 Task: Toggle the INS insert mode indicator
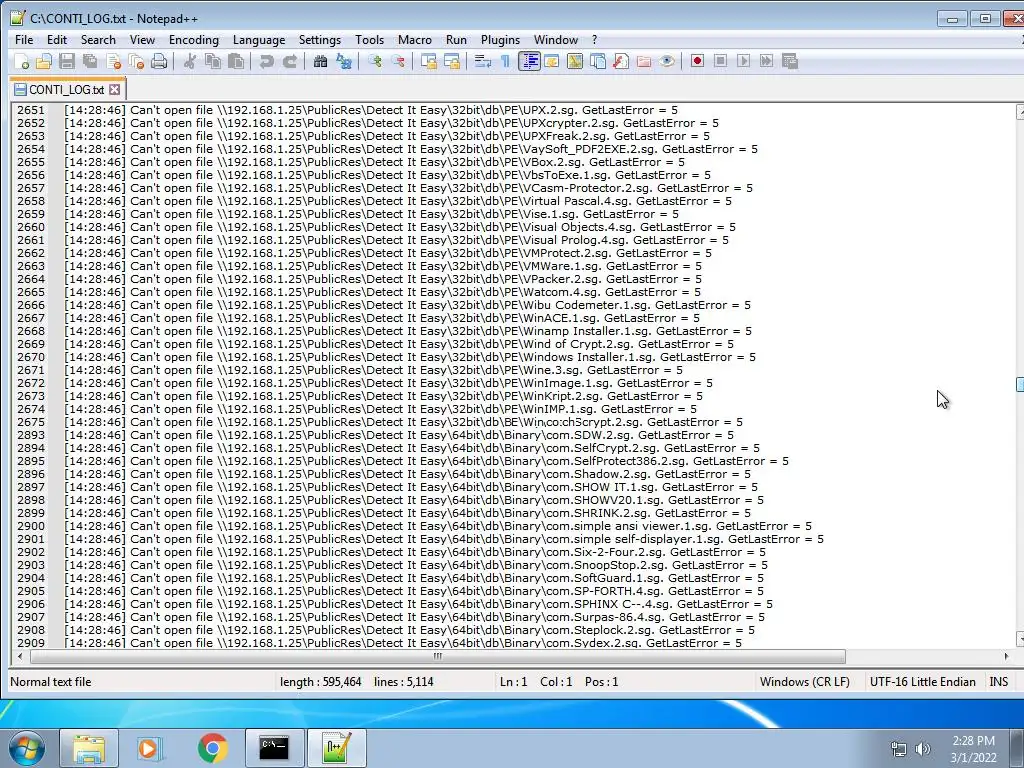click(999, 682)
